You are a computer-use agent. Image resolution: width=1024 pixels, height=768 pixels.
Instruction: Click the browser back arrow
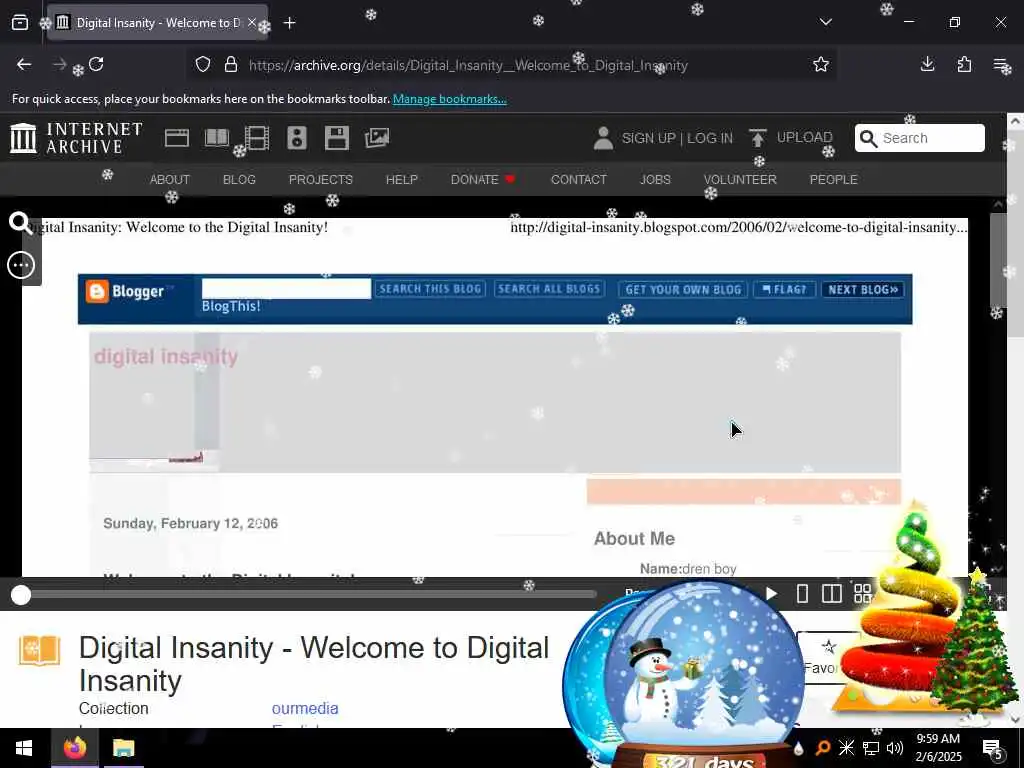(24, 64)
